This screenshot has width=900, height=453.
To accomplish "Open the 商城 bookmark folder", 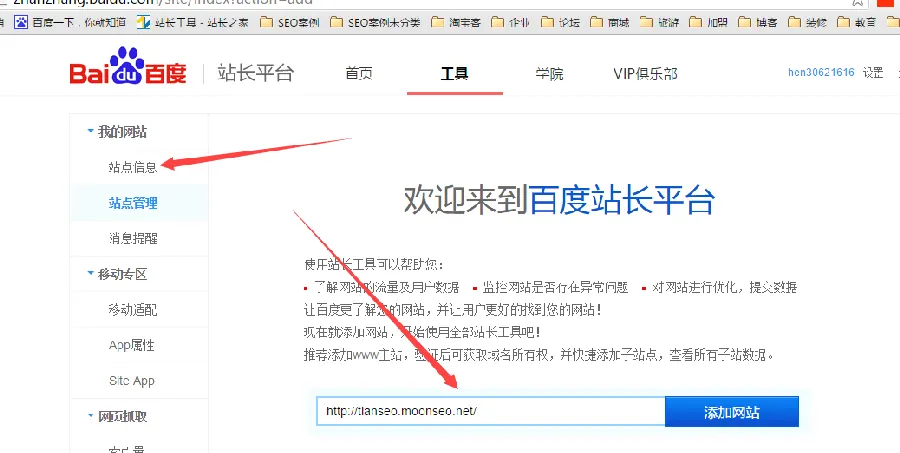I will point(610,22).
